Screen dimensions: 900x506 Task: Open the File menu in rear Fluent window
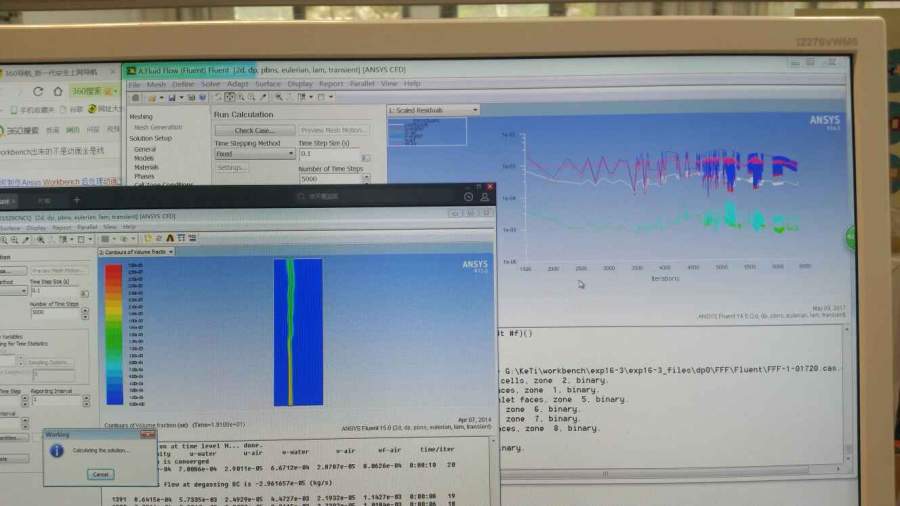134,84
